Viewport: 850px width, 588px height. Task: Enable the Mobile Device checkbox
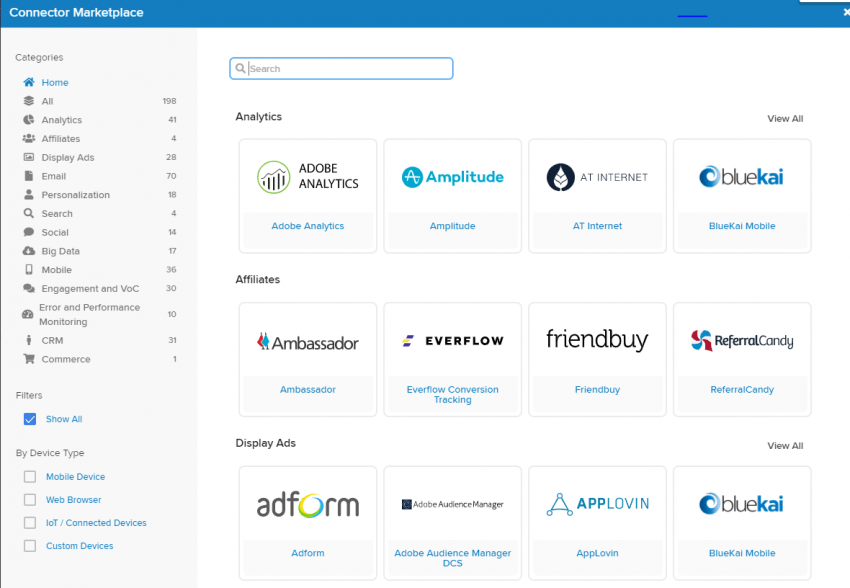(30, 477)
